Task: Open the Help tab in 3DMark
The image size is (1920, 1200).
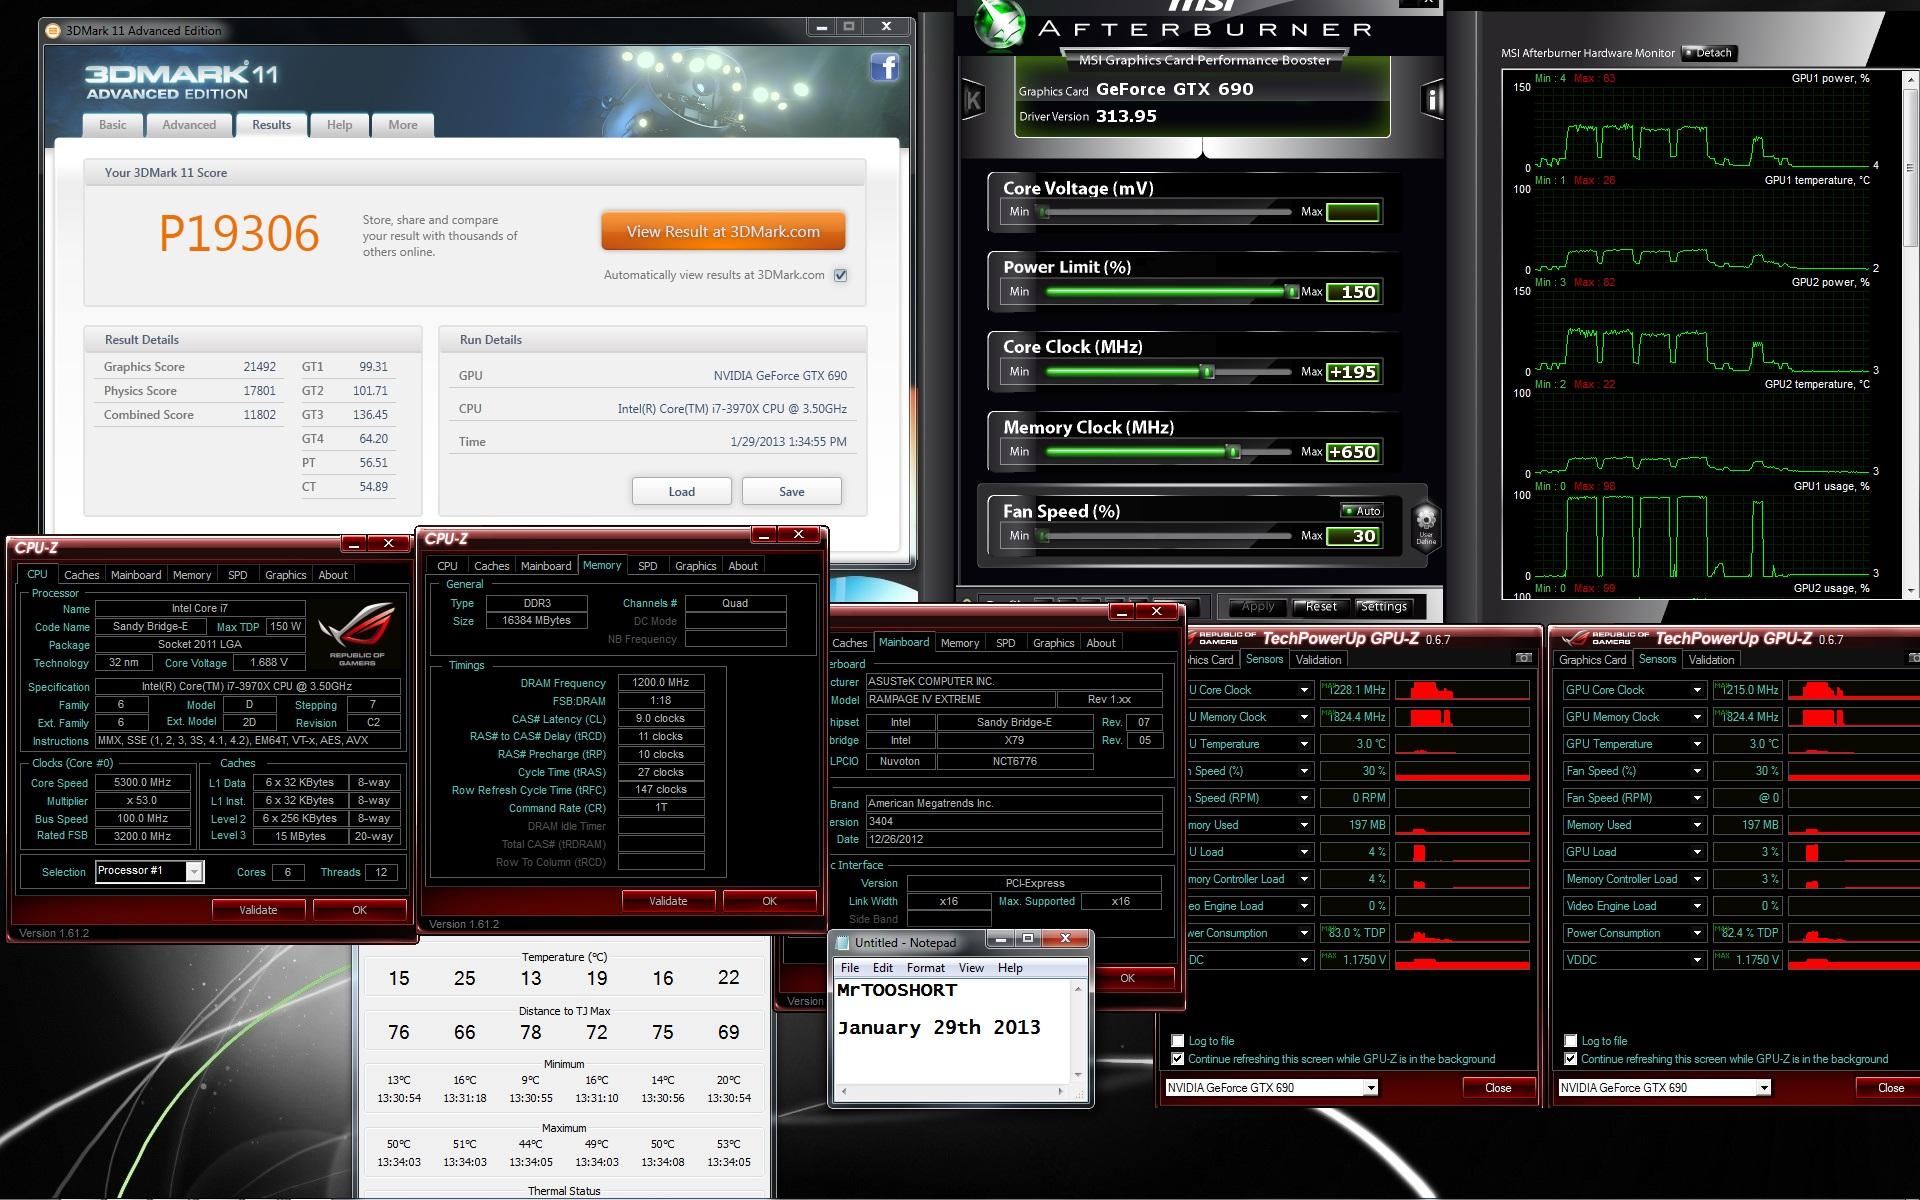Action: [339, 125]
